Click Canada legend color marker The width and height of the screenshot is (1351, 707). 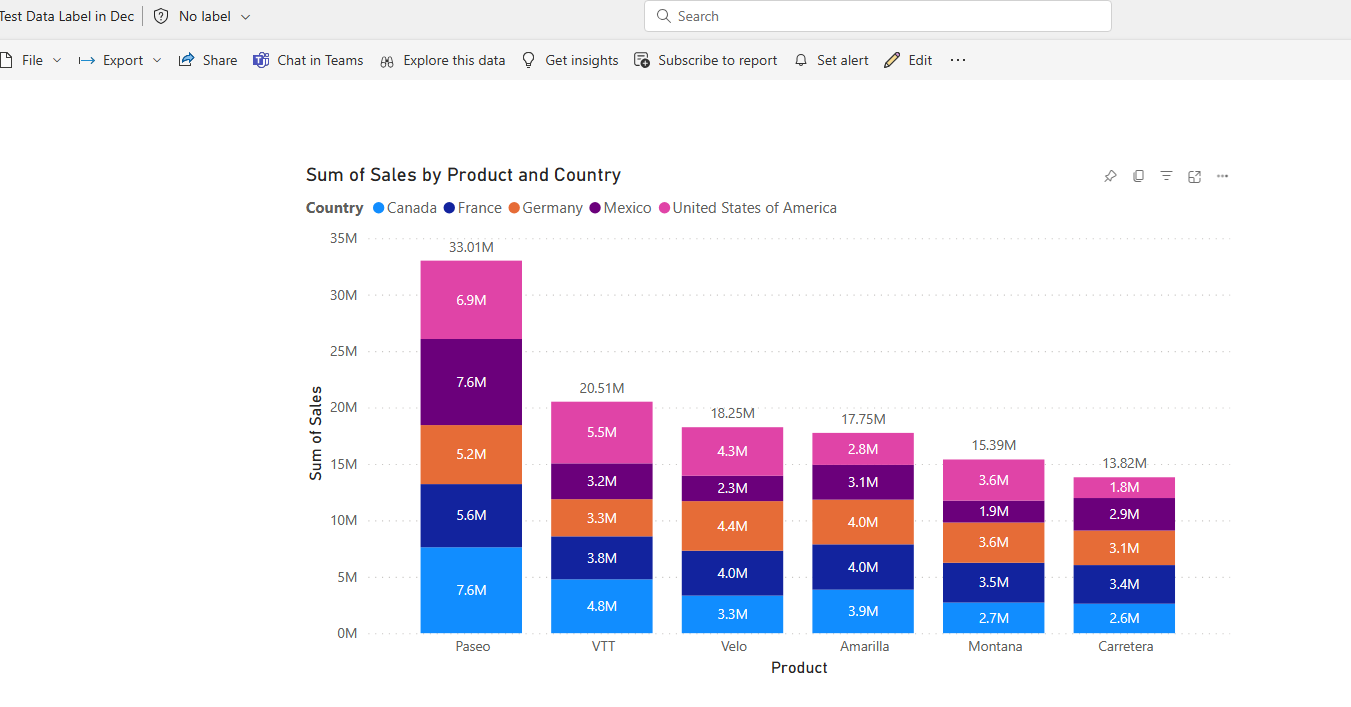[379, 208]
